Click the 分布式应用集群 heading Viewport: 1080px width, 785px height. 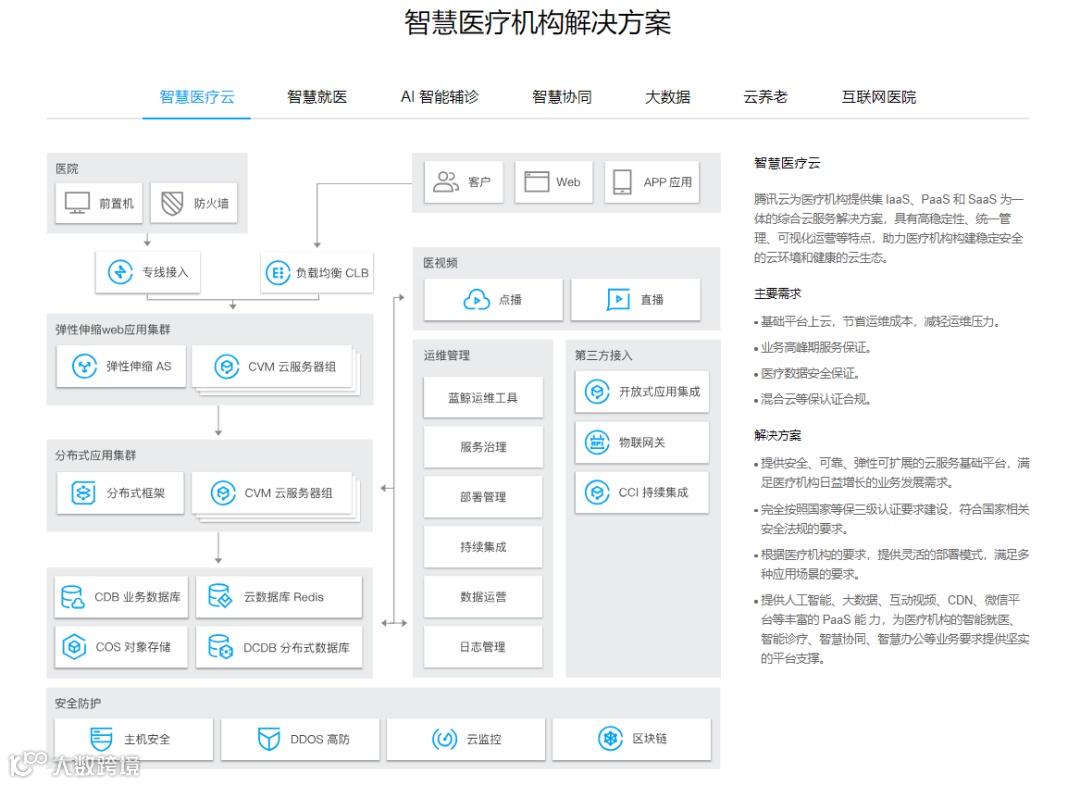96,455
